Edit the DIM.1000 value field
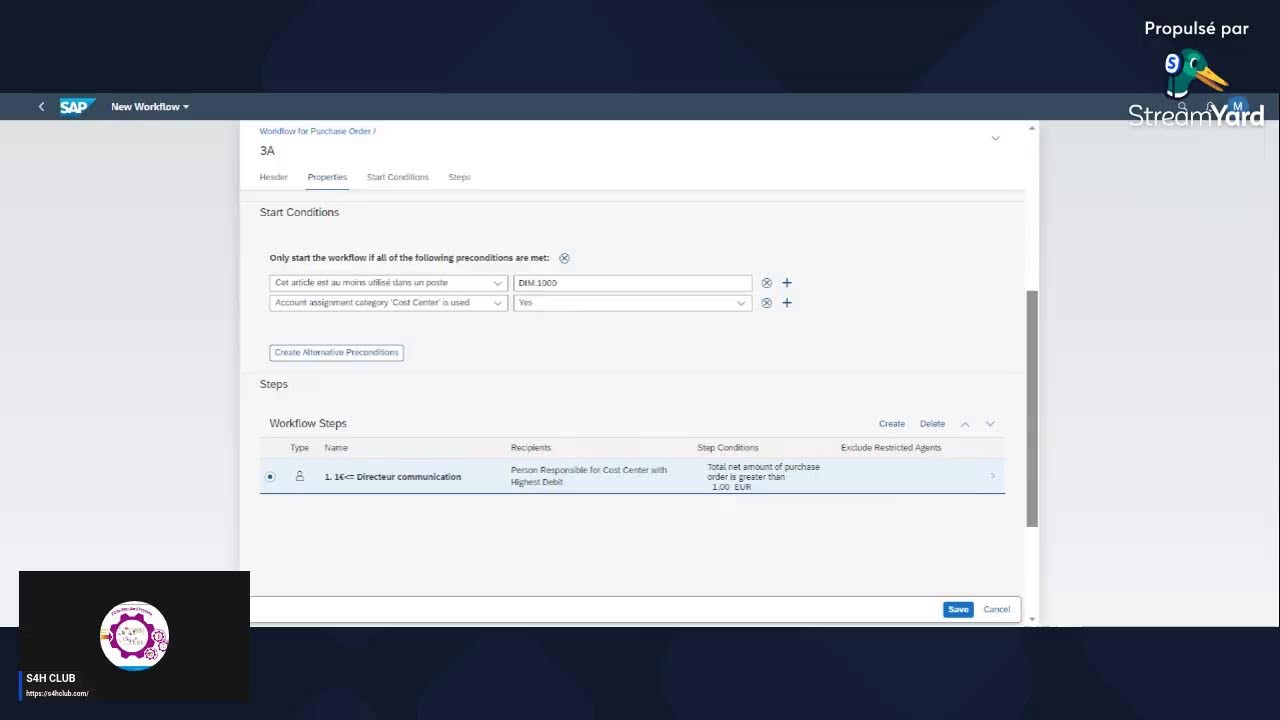The height and width of the screenshot is (720, 1280). (x=632, y=283)
